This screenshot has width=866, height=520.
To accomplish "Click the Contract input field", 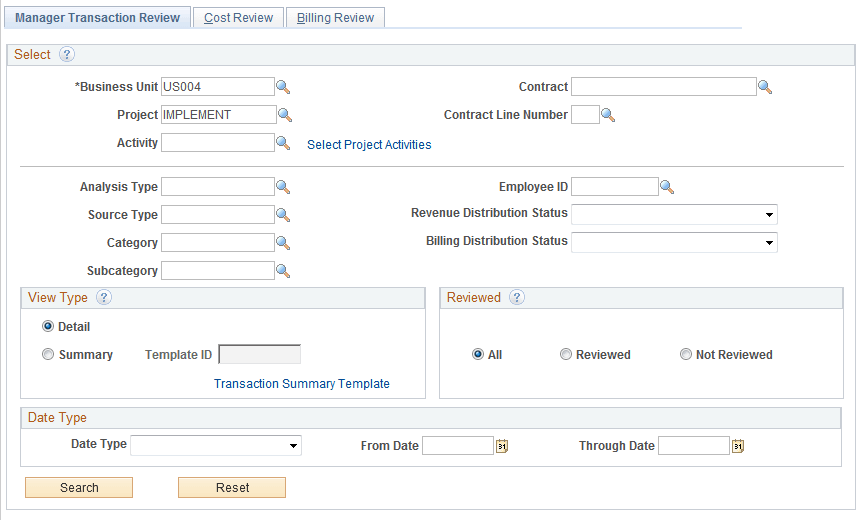I will click(664, 87).
